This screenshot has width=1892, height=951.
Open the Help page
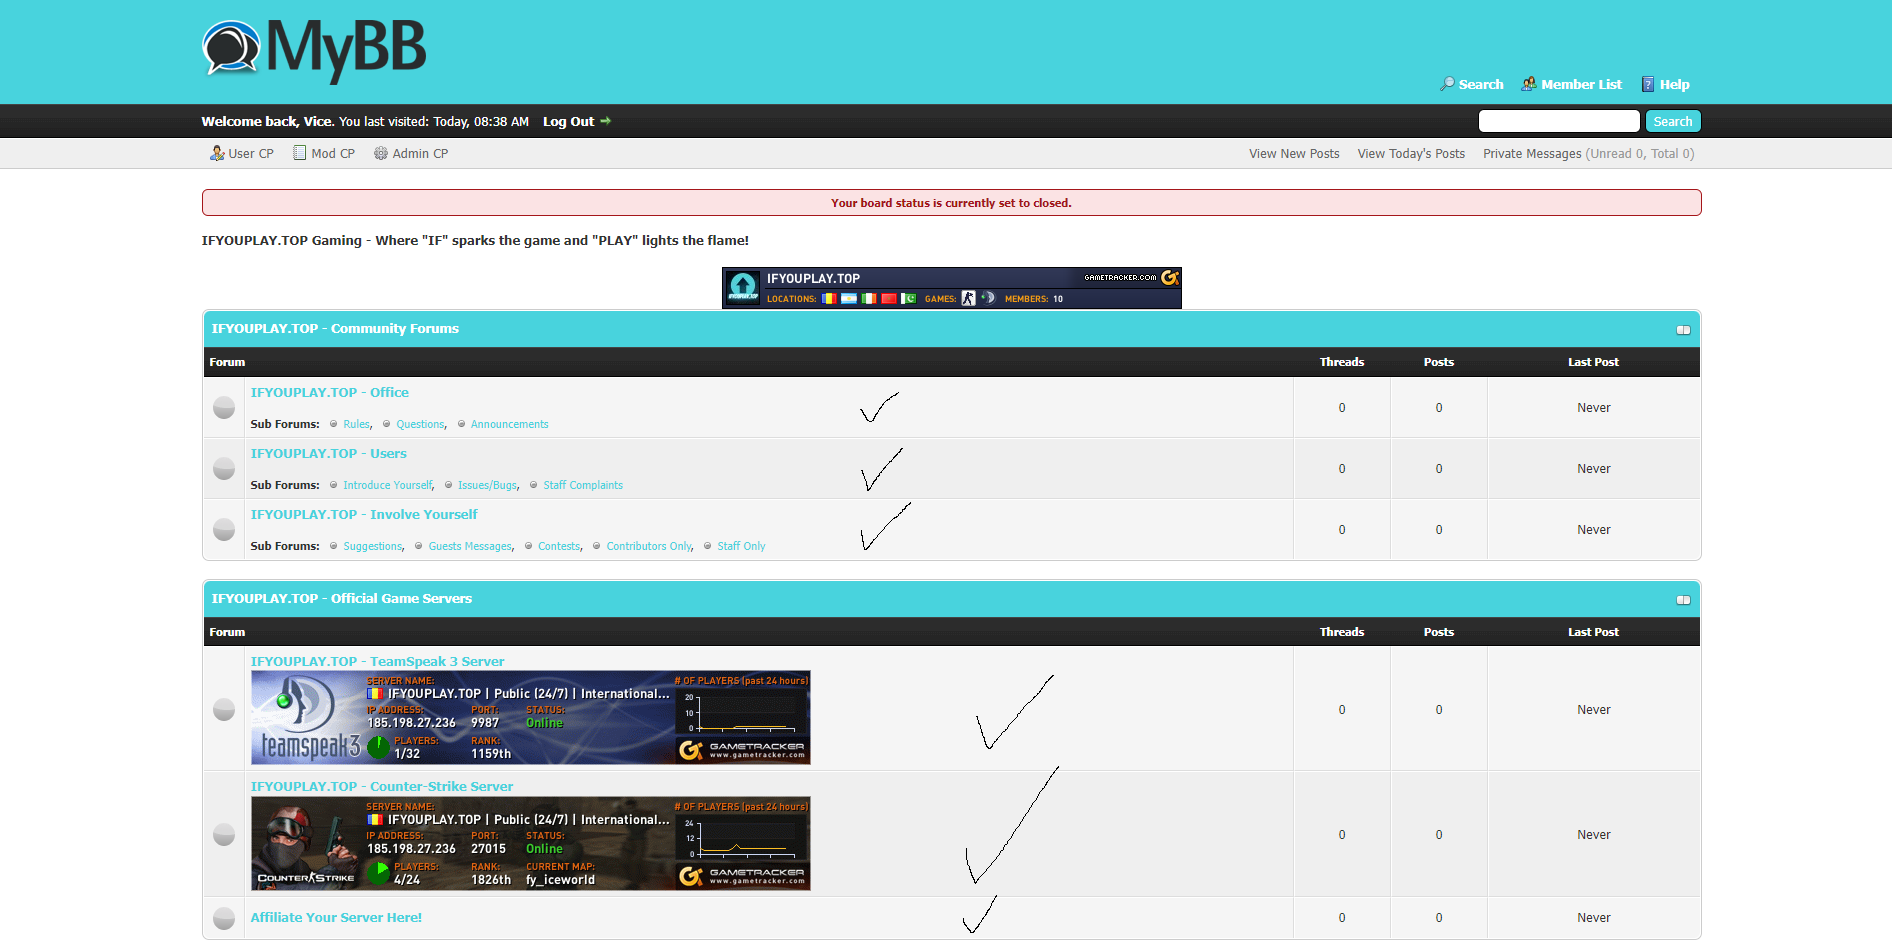[1675, 85]
